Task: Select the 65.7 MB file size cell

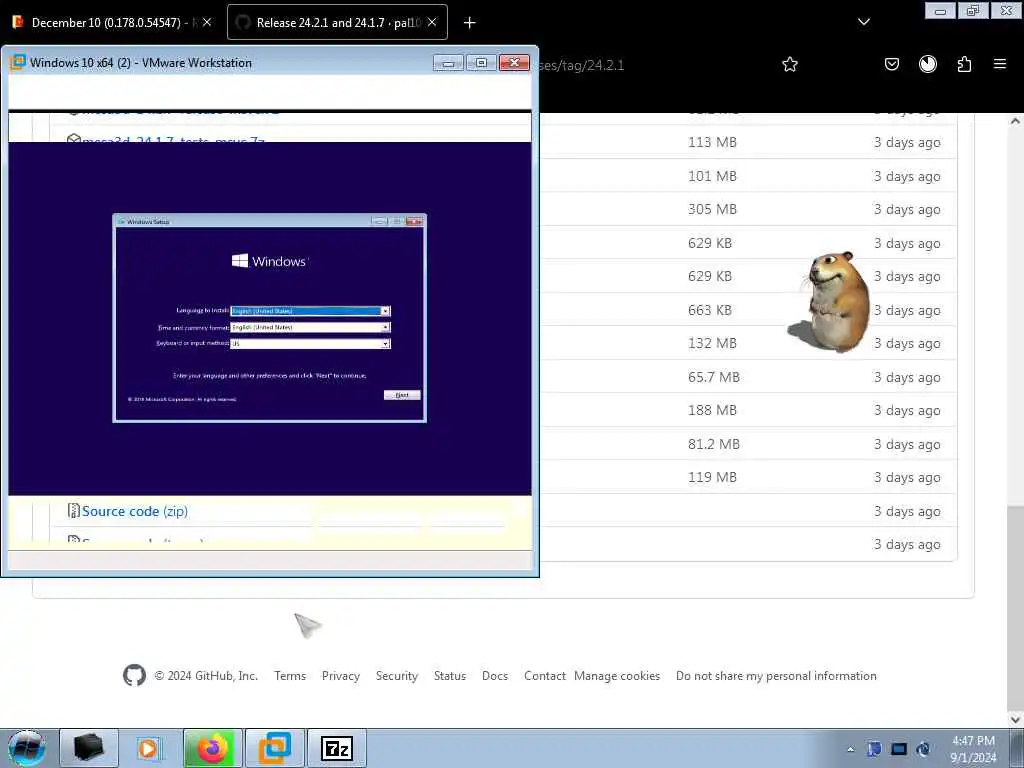Action: click(x=714, y=377)
